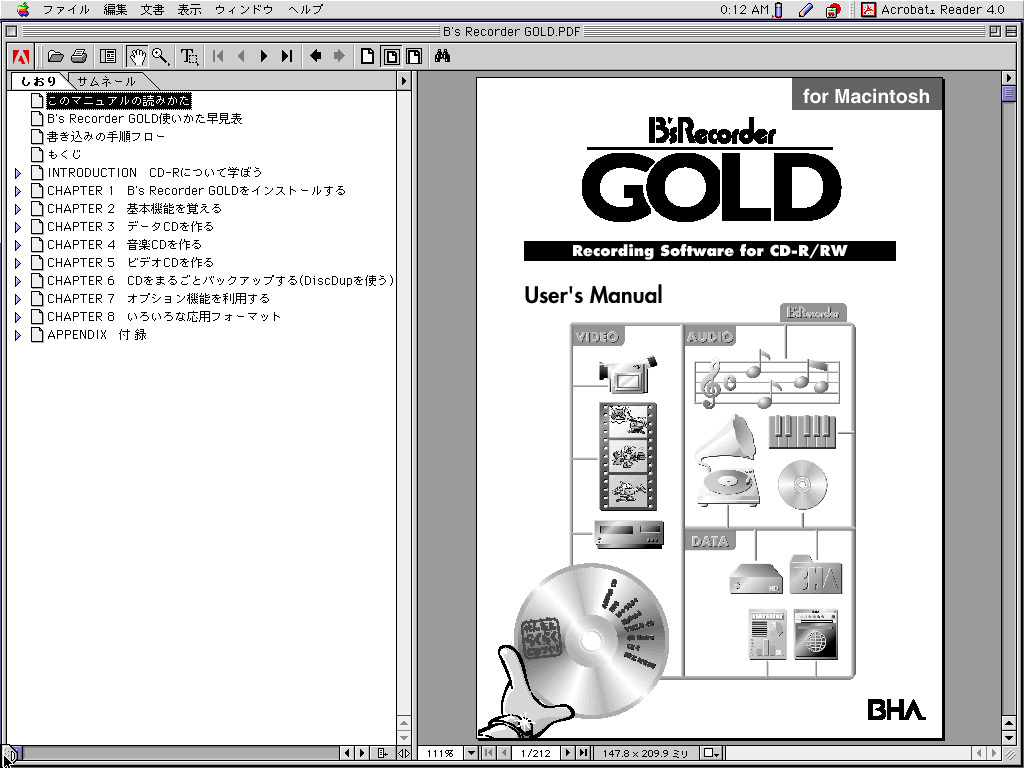Click status bar last page button
Image resolution: width=1024 pixels, height=768 pixels.
[583, 753]
